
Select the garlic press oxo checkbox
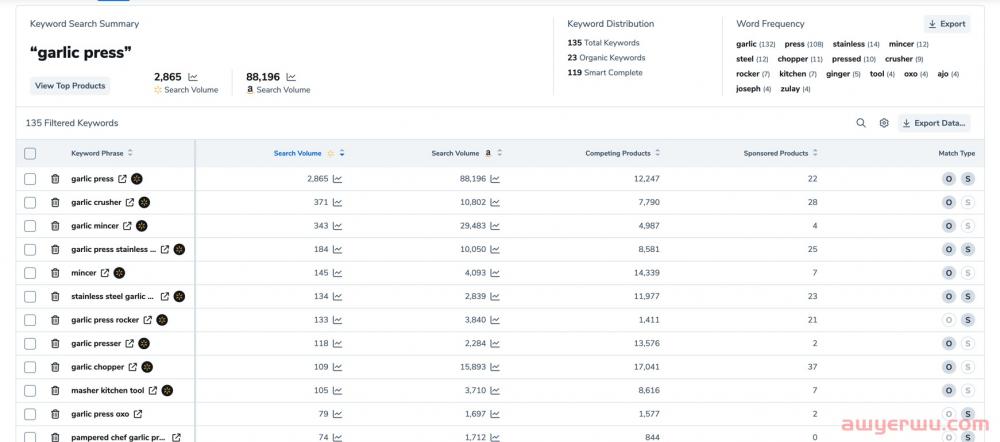[30, 415]
